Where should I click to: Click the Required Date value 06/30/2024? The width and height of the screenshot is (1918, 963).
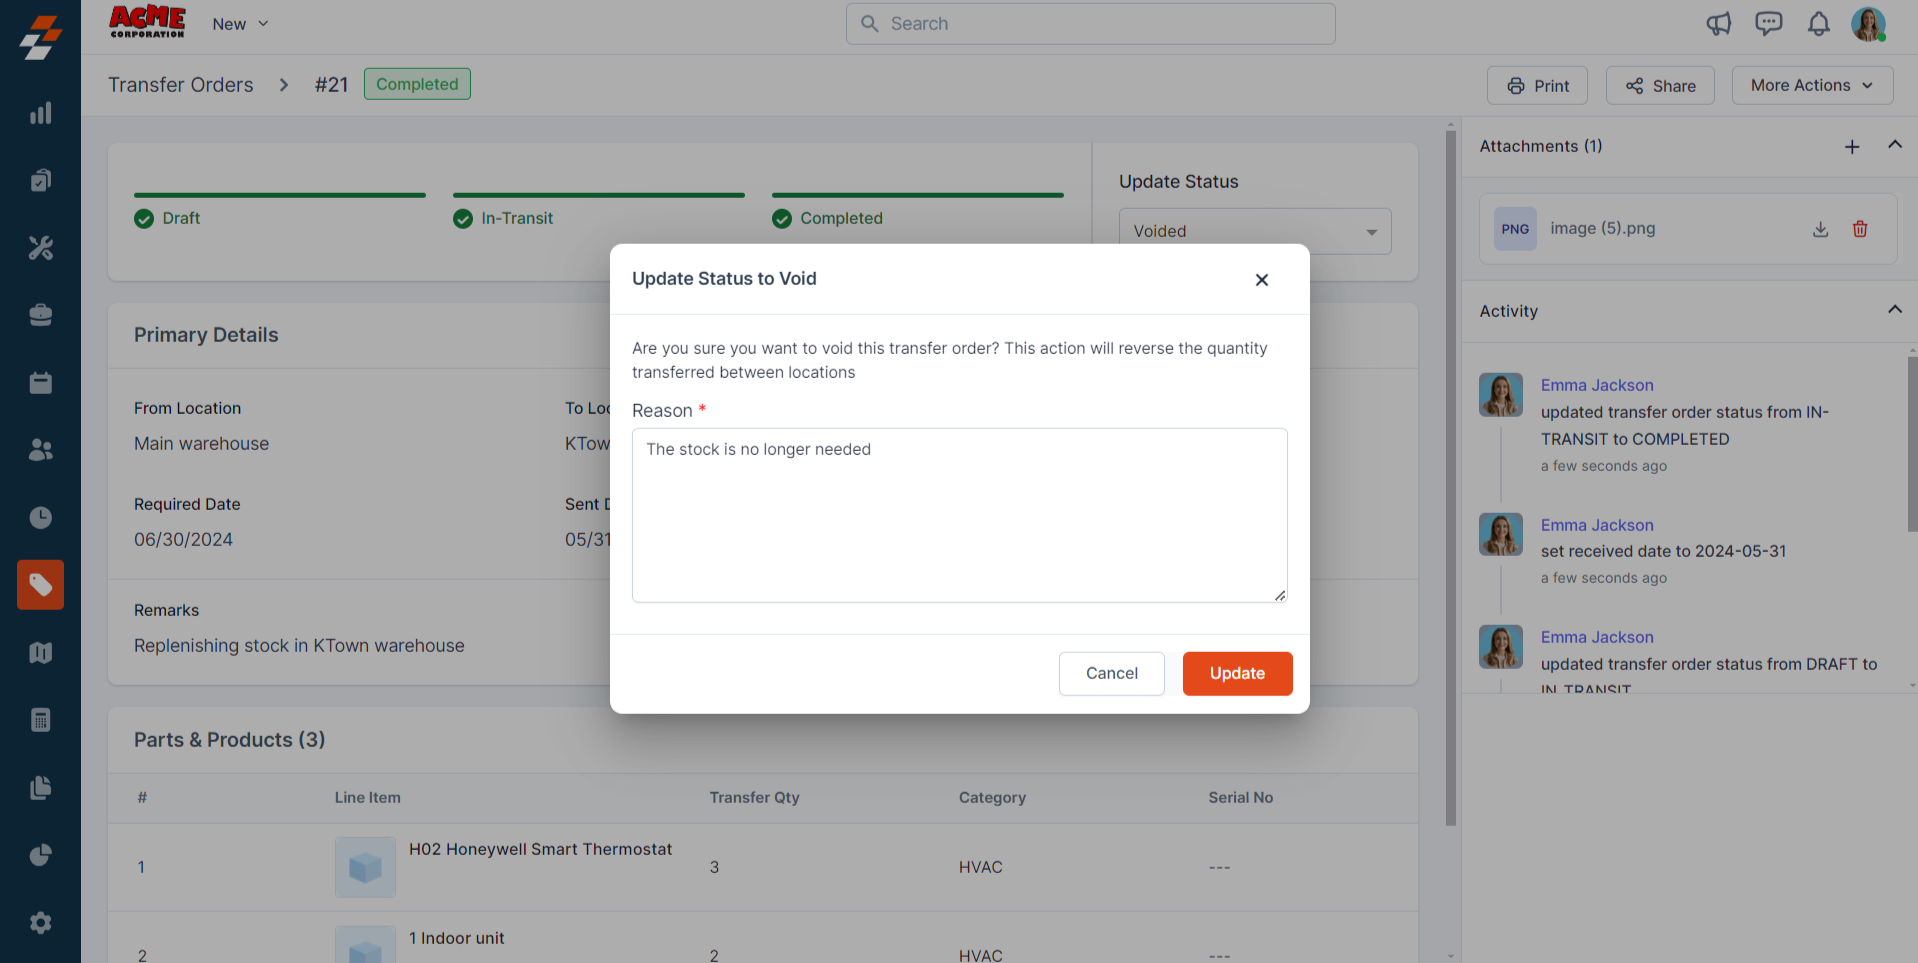tap(183, 540)
